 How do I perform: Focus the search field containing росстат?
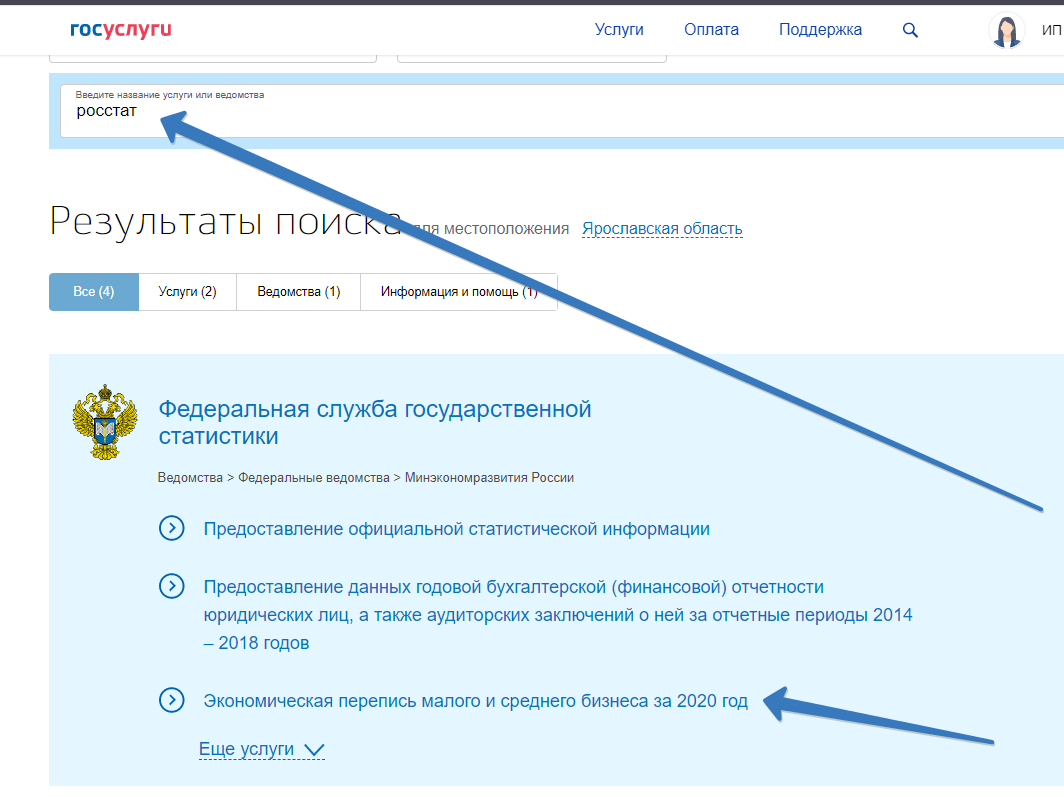(x=562, y=111)
